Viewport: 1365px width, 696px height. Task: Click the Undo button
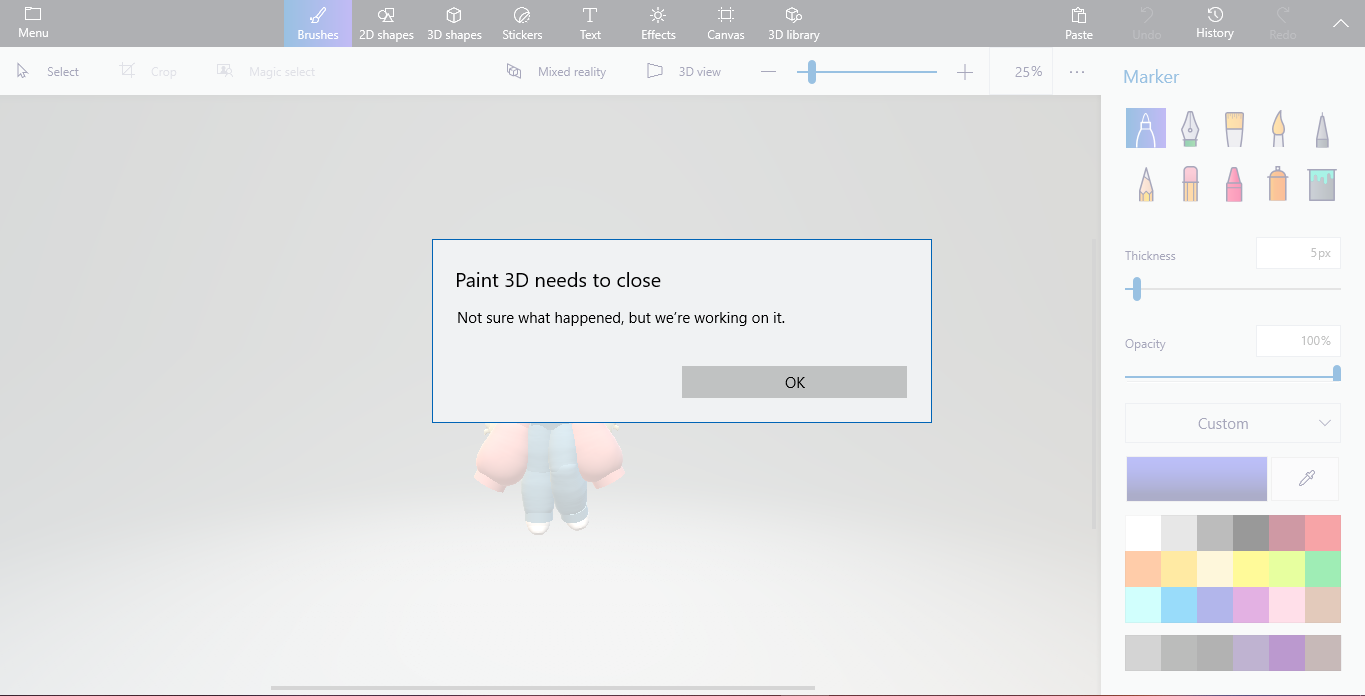pyautogui.click(x=1147, y=24)
